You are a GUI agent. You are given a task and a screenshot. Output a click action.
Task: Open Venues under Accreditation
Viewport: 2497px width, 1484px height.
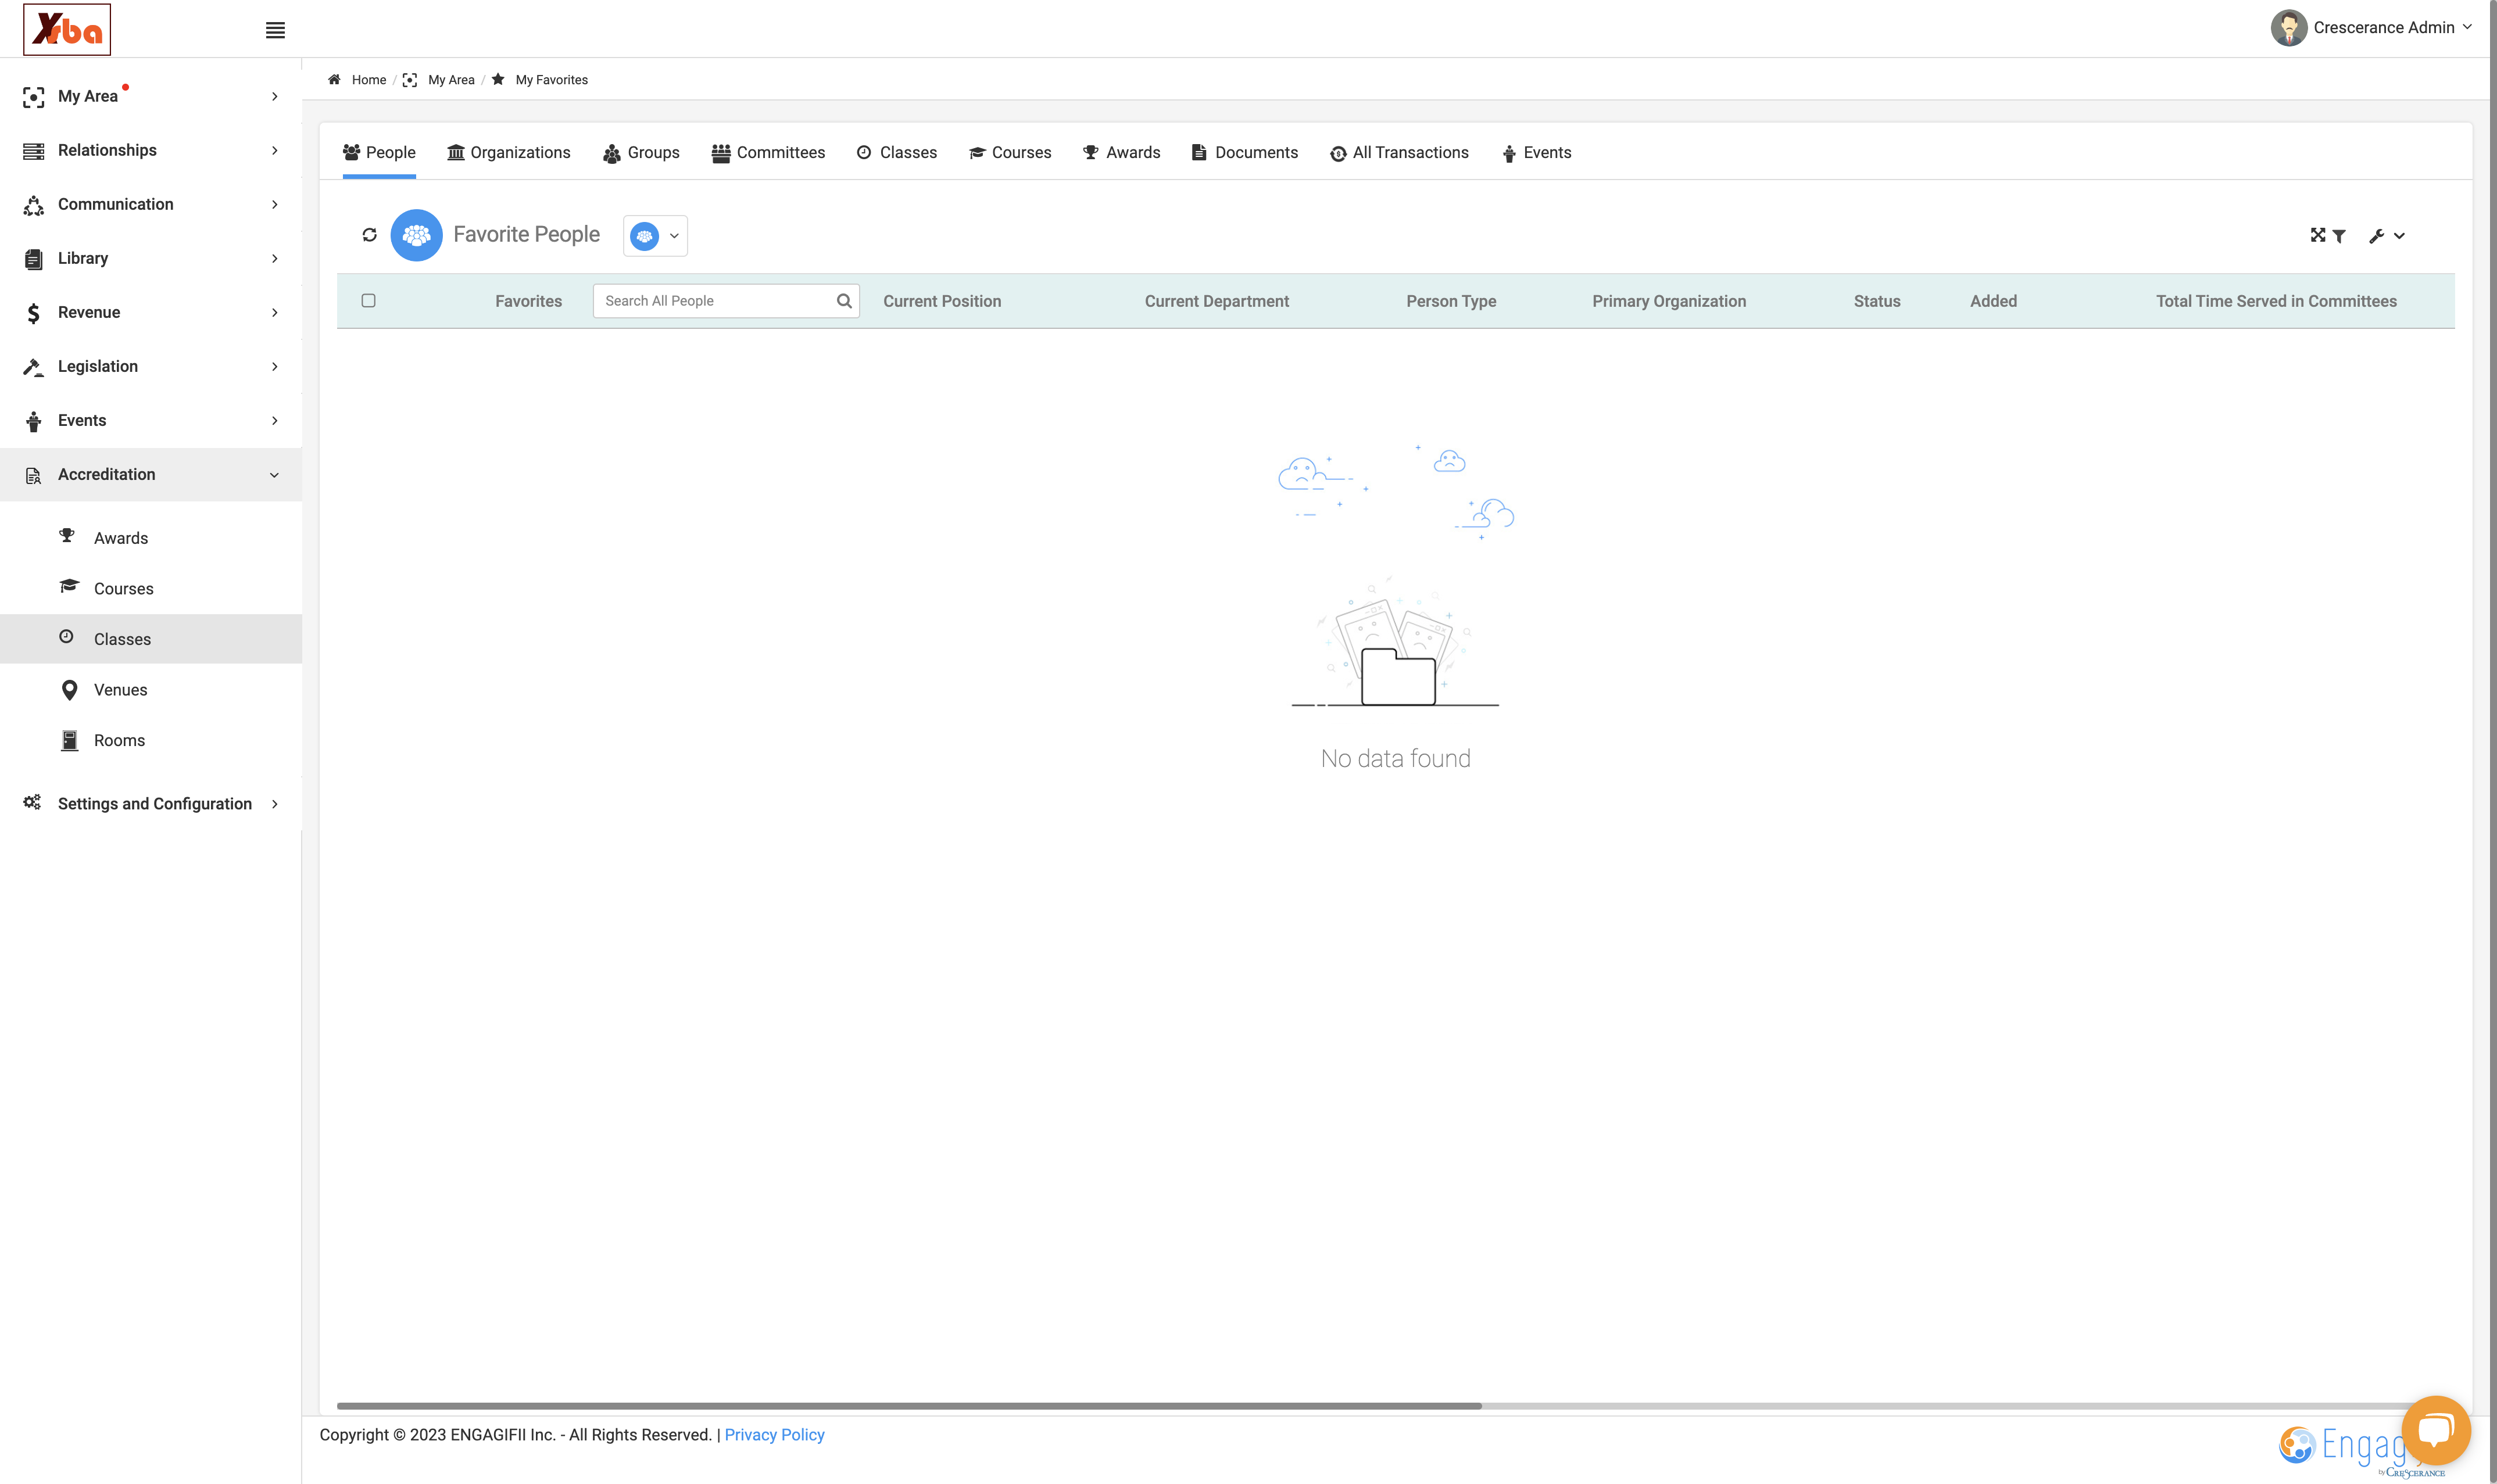click(x=150, y=690)
